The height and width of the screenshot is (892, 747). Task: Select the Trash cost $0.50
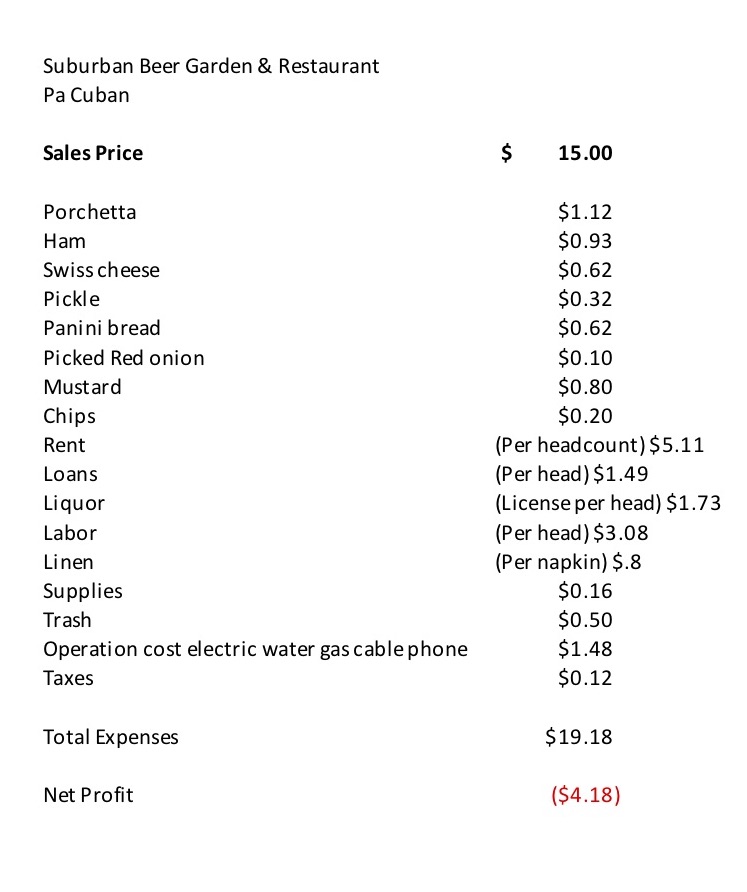coord(585,620)
